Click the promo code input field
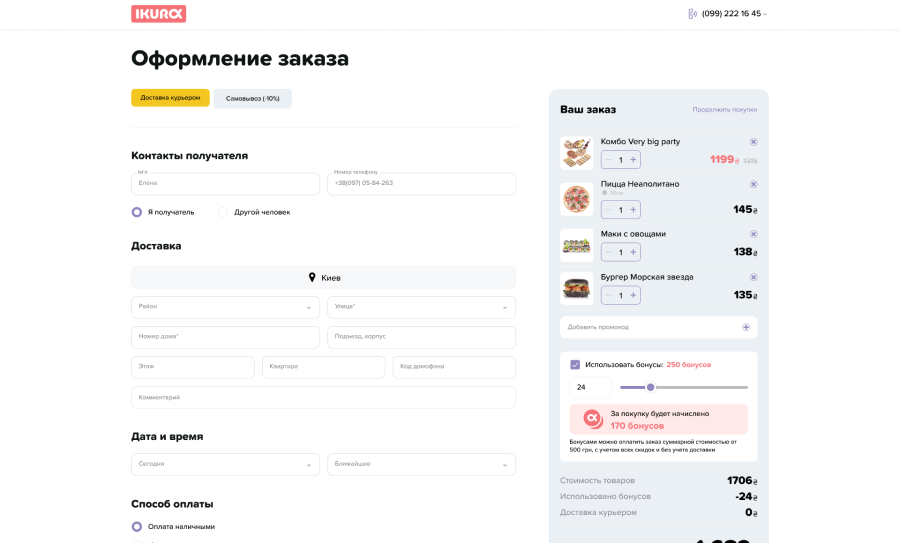The image size is (900, 543). point(658,327)
